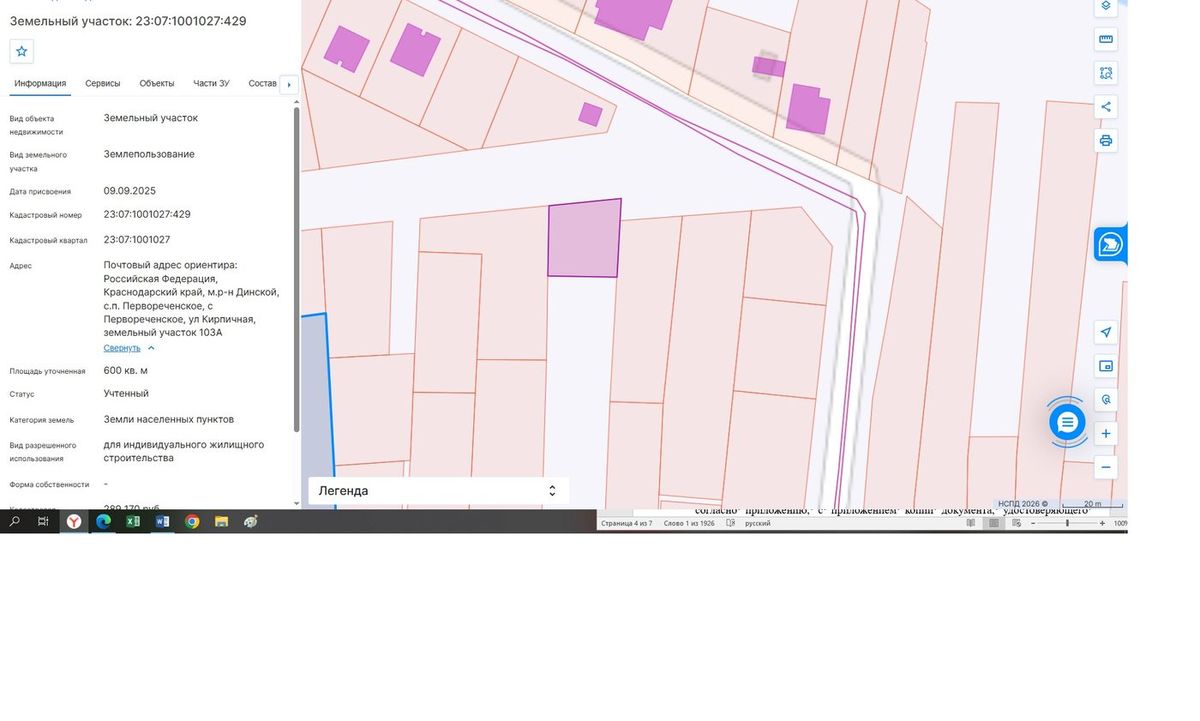Click the Землепользование value
This screenshot has width=1200, height=721.
click(x=149, y=154)
